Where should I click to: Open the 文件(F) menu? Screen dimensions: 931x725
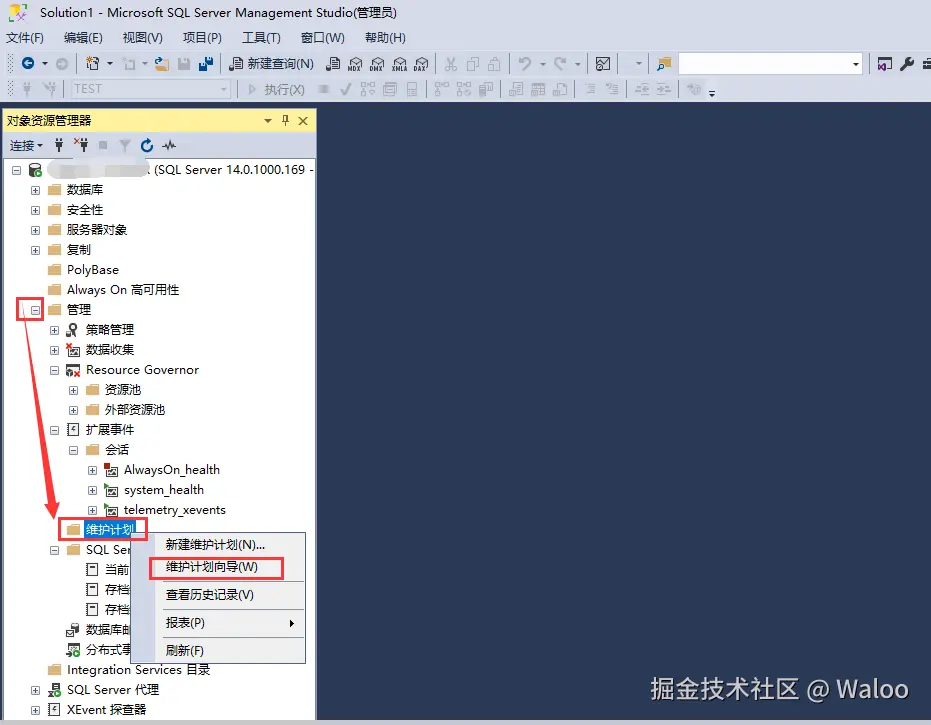click(25, 38)
